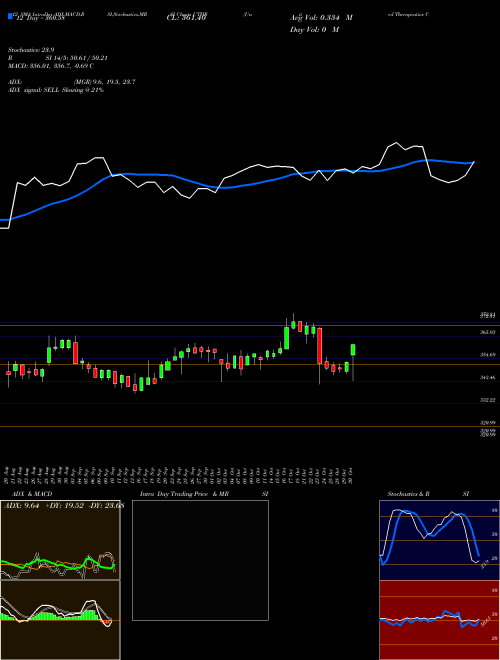Select the 'ADX signal: SELL Slowing @ 21%' text

56,90
